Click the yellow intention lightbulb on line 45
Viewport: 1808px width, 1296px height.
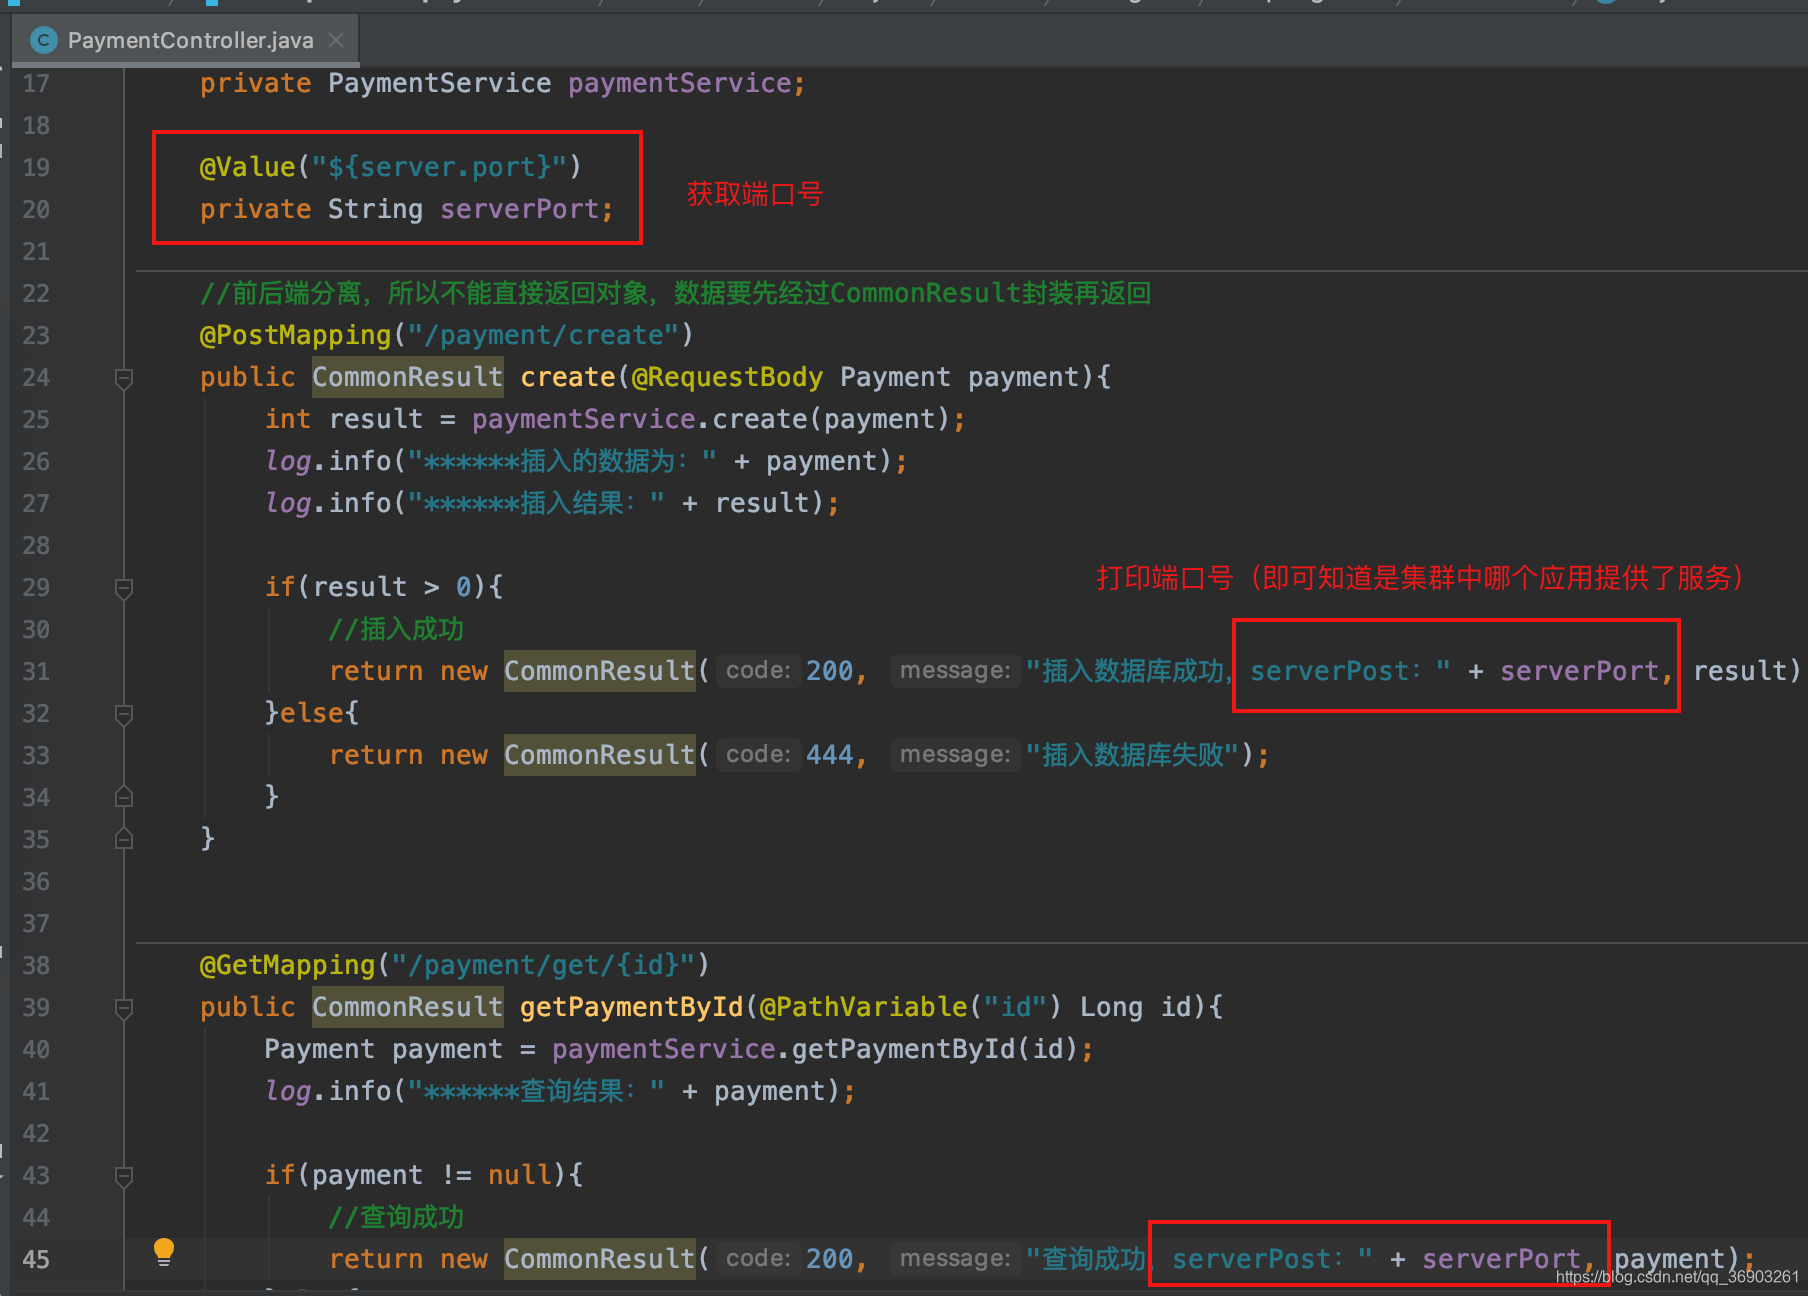click(164, 1252)
